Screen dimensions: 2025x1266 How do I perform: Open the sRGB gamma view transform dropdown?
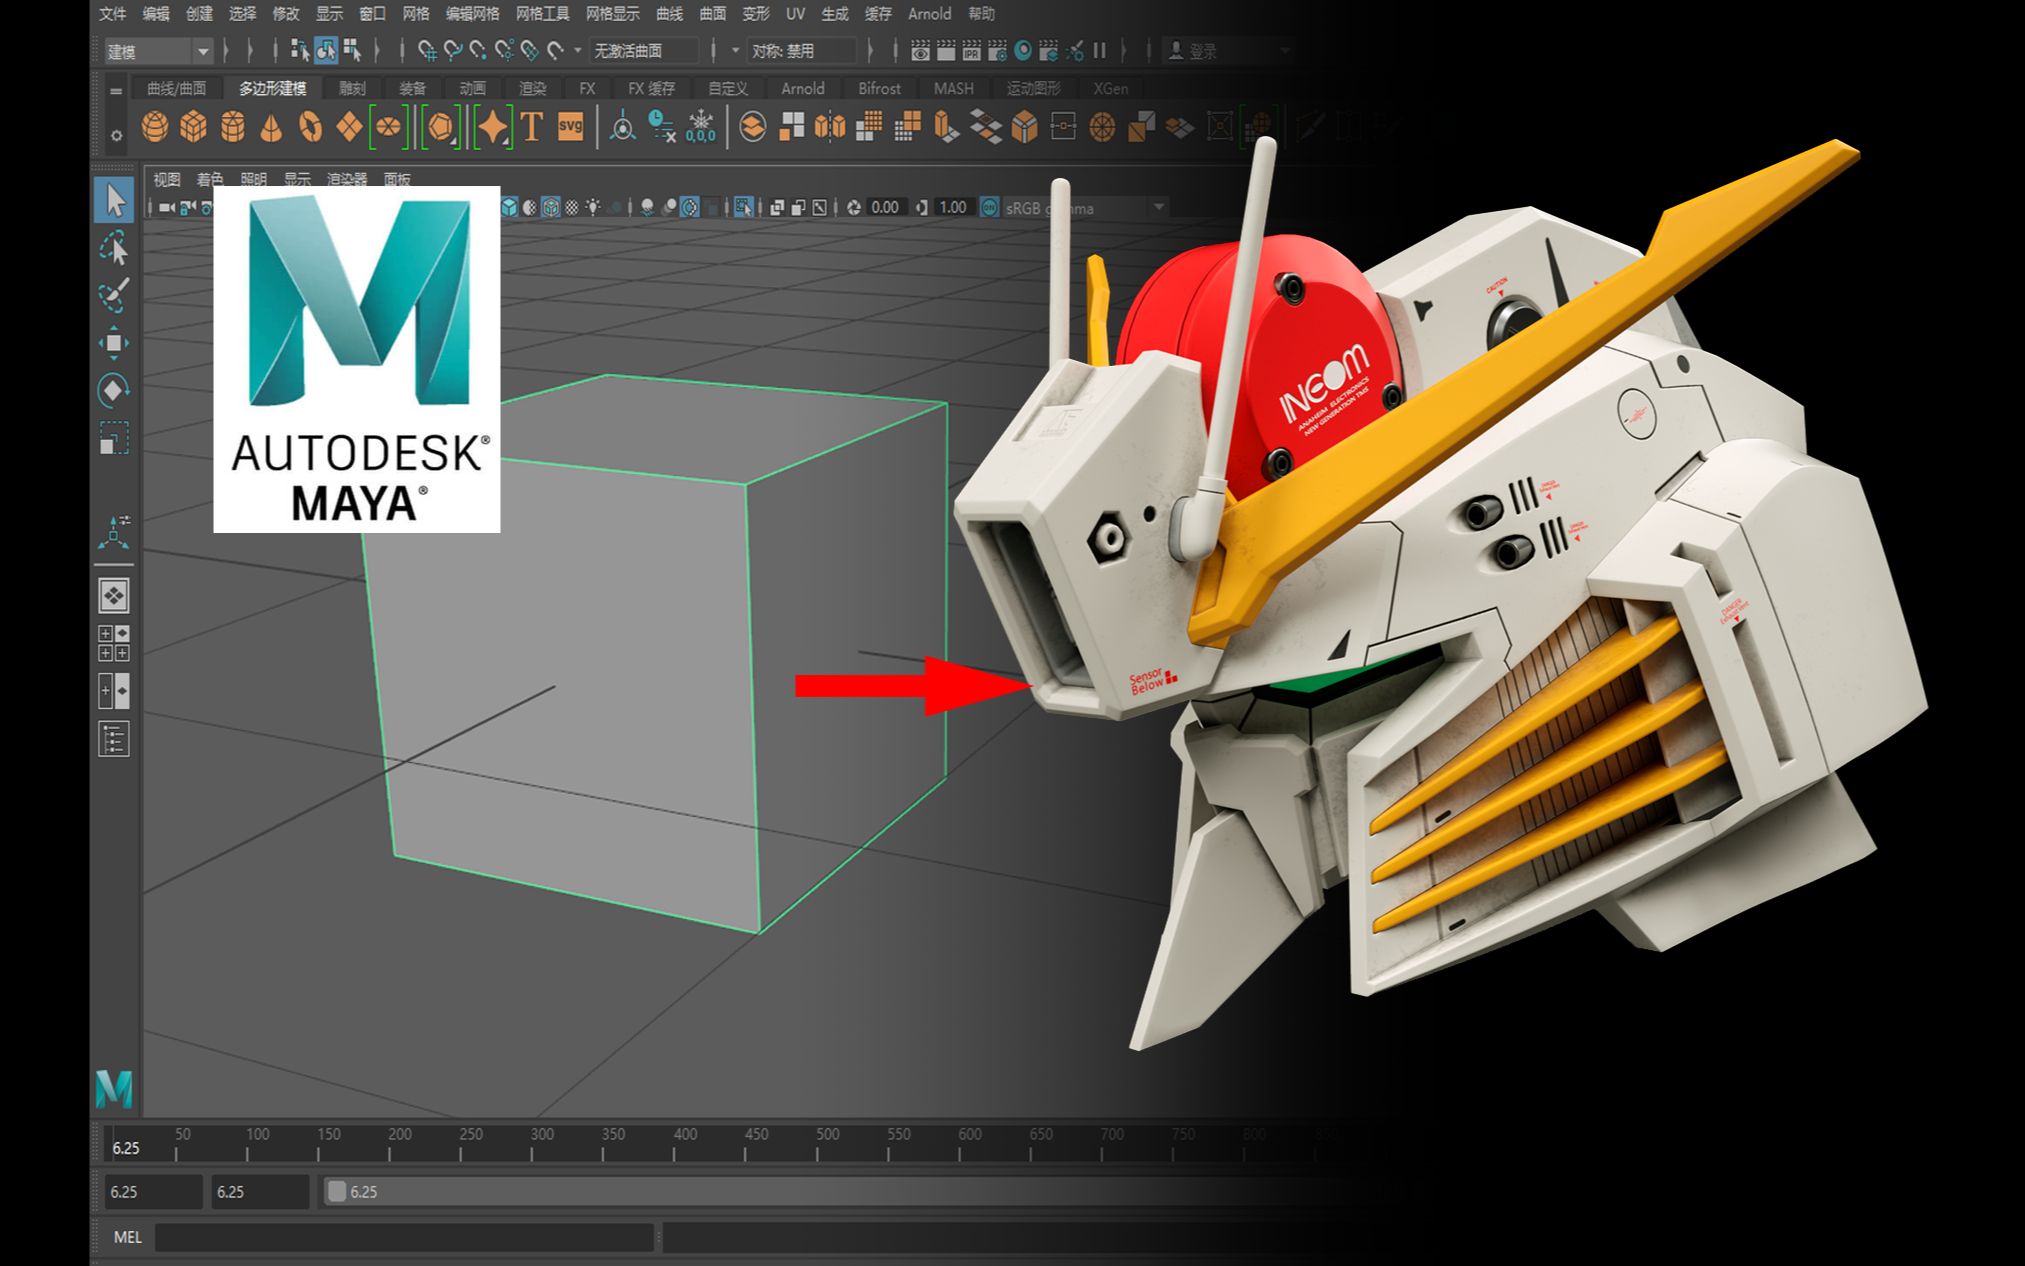[1085, 208]
